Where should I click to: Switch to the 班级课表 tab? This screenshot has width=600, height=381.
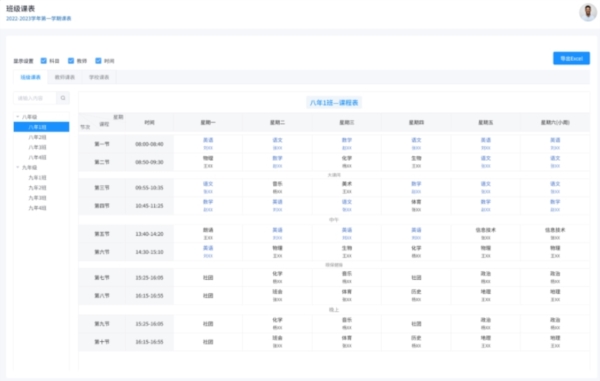(31, 77)
